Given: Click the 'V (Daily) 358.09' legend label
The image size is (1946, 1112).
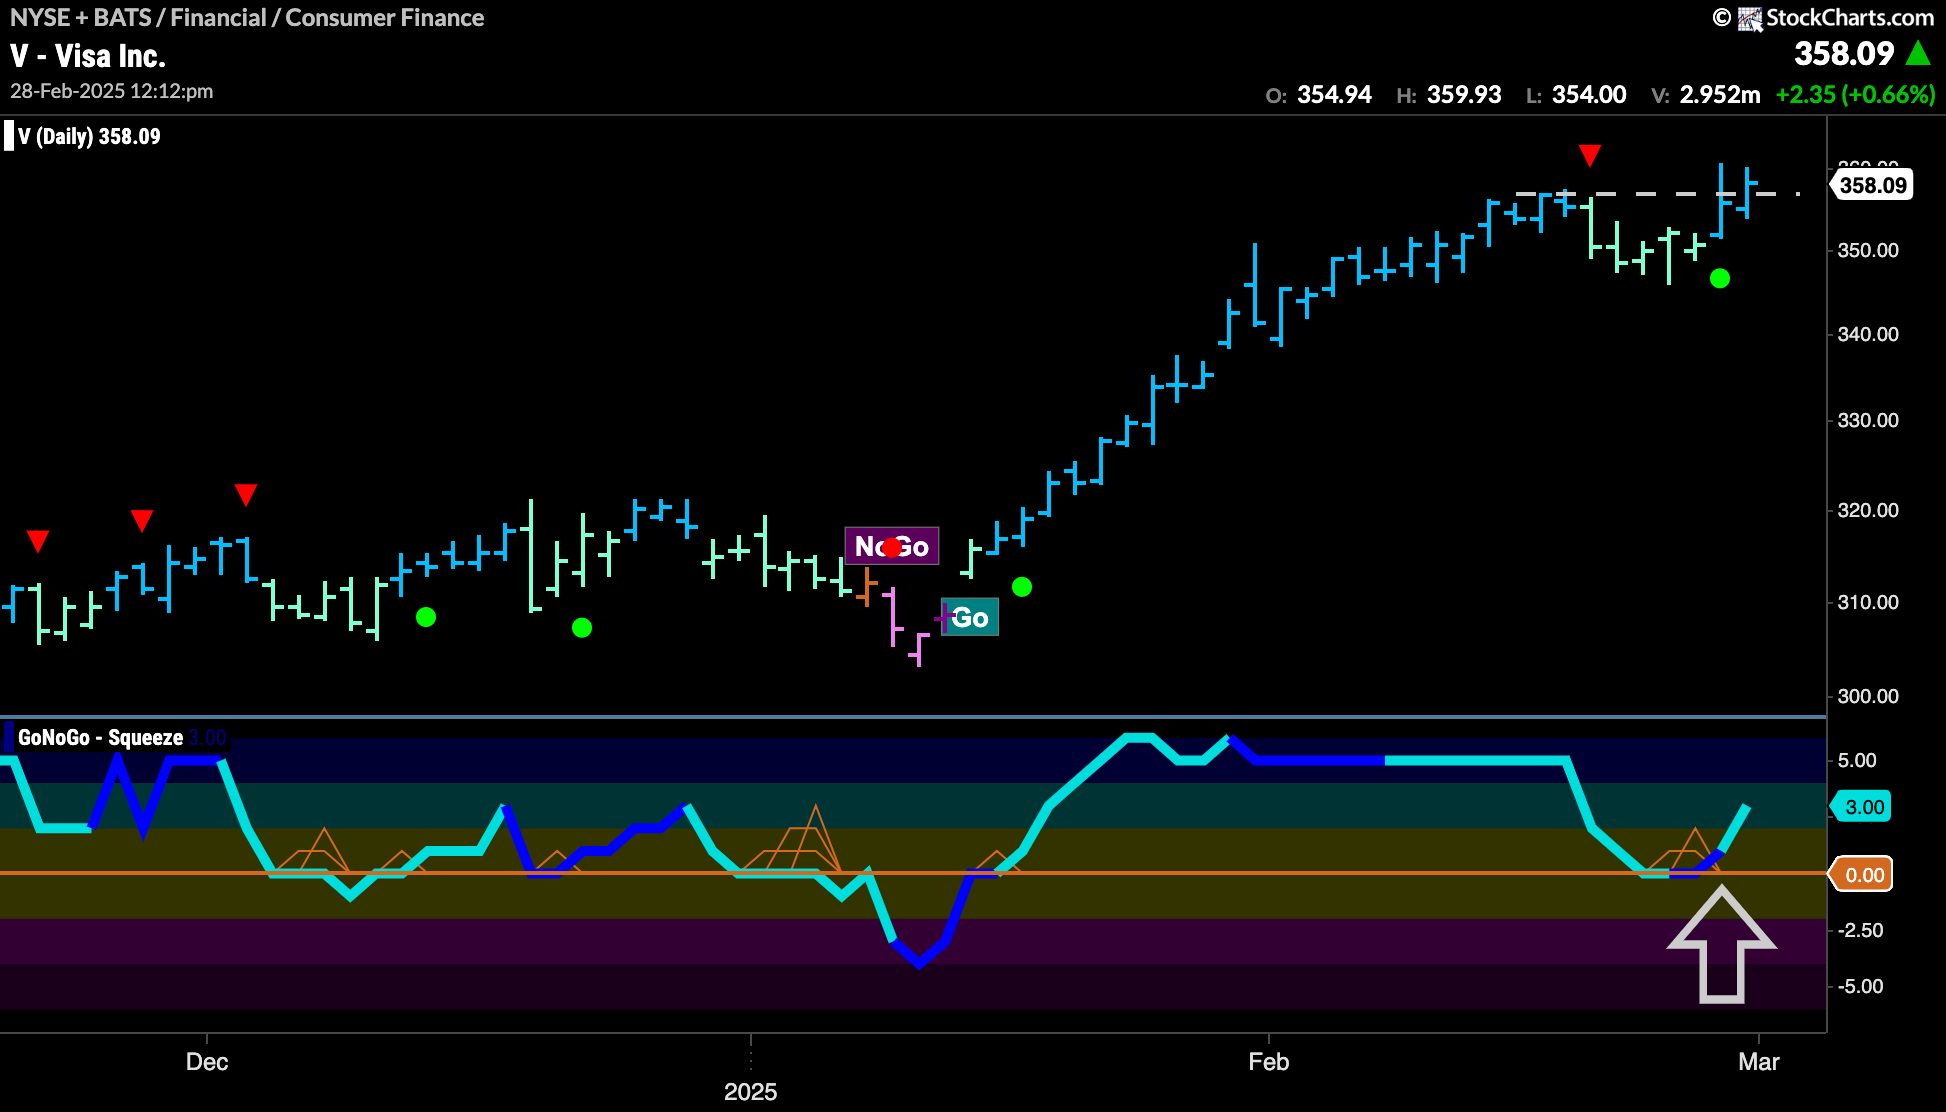Looking at the screenshot, I should [x=89, y=136].
